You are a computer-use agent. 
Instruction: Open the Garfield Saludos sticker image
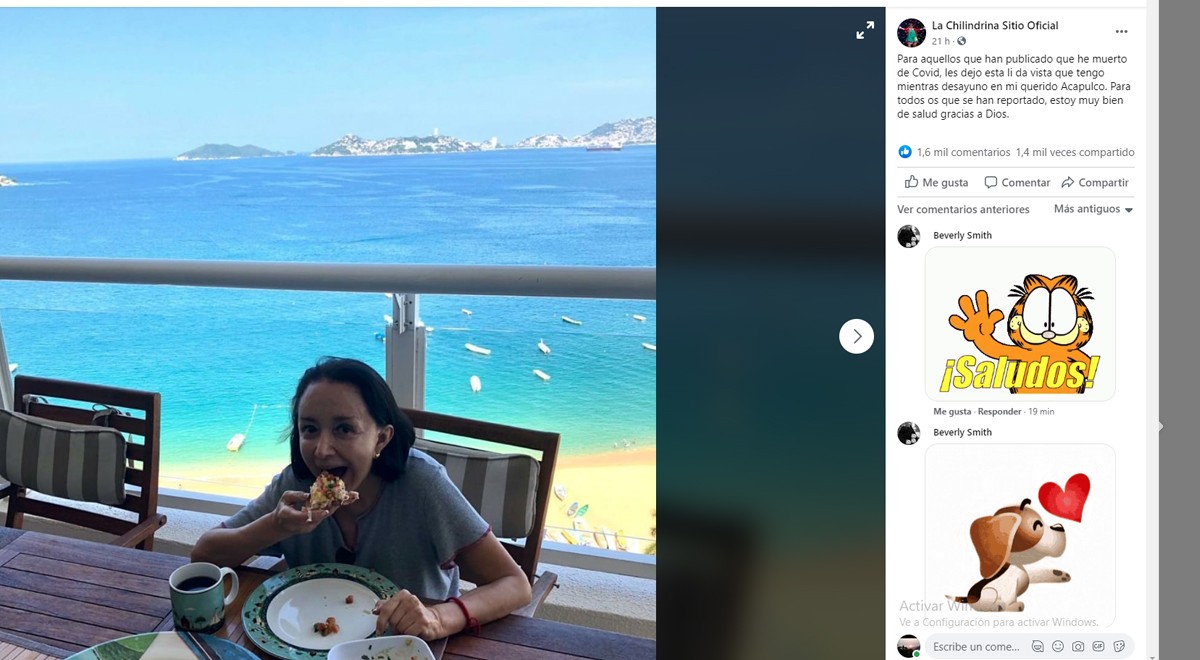1020,324
